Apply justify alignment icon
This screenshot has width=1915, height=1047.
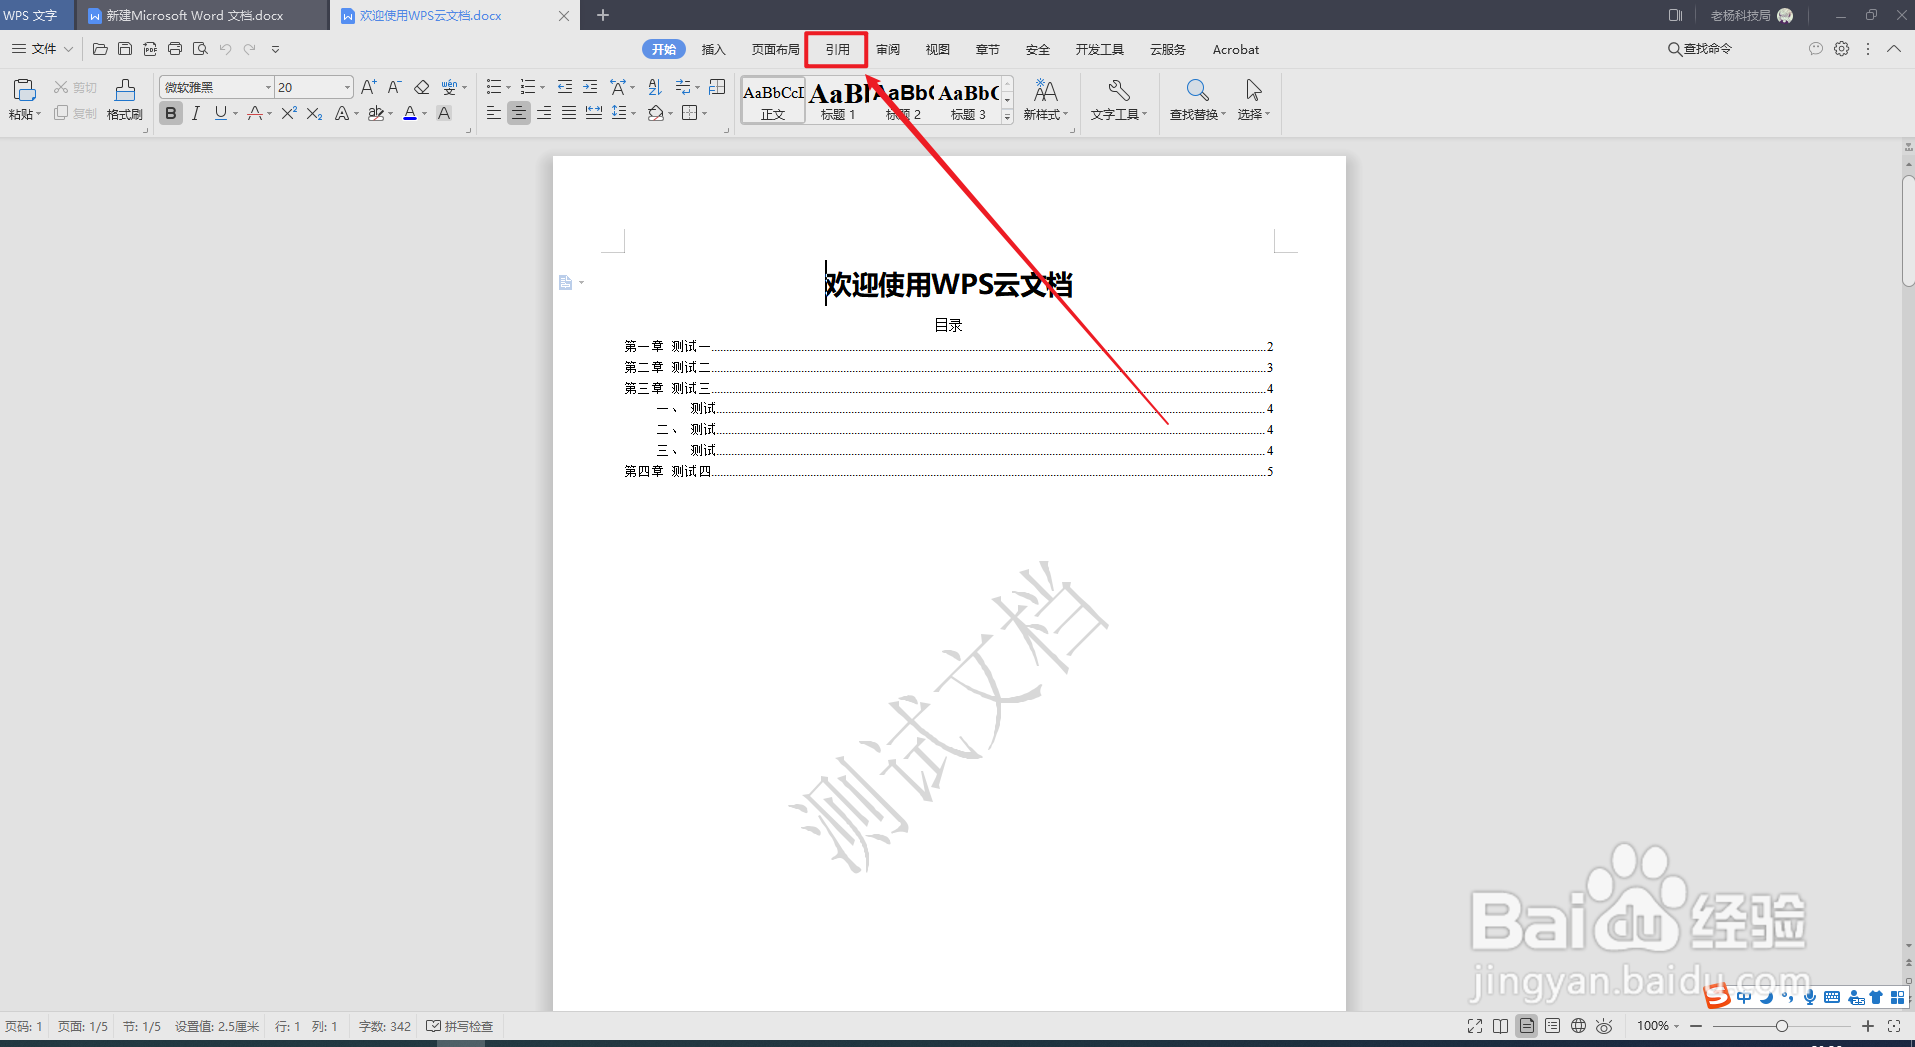pos(569,113)
